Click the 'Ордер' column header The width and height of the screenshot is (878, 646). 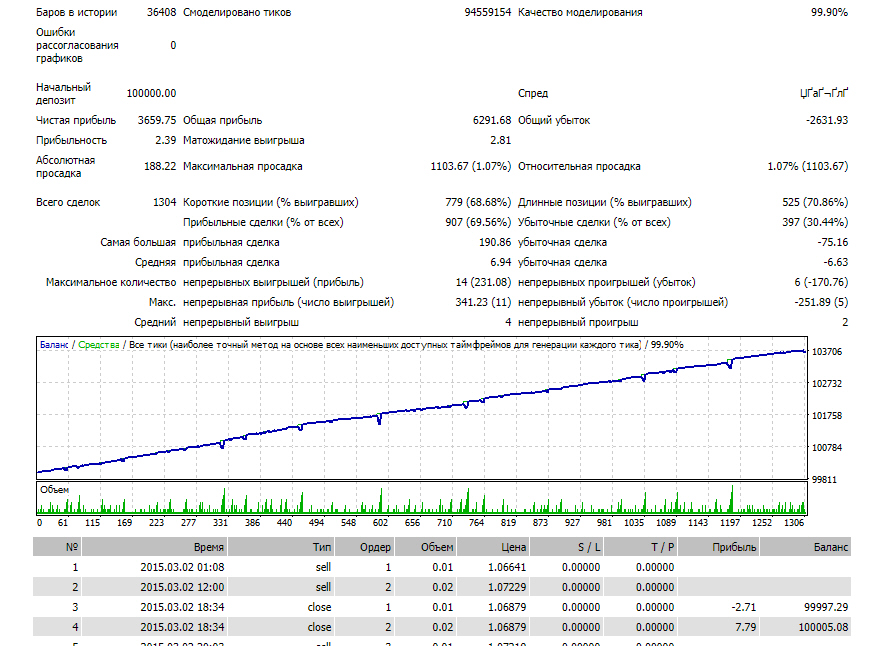point(365,547)
